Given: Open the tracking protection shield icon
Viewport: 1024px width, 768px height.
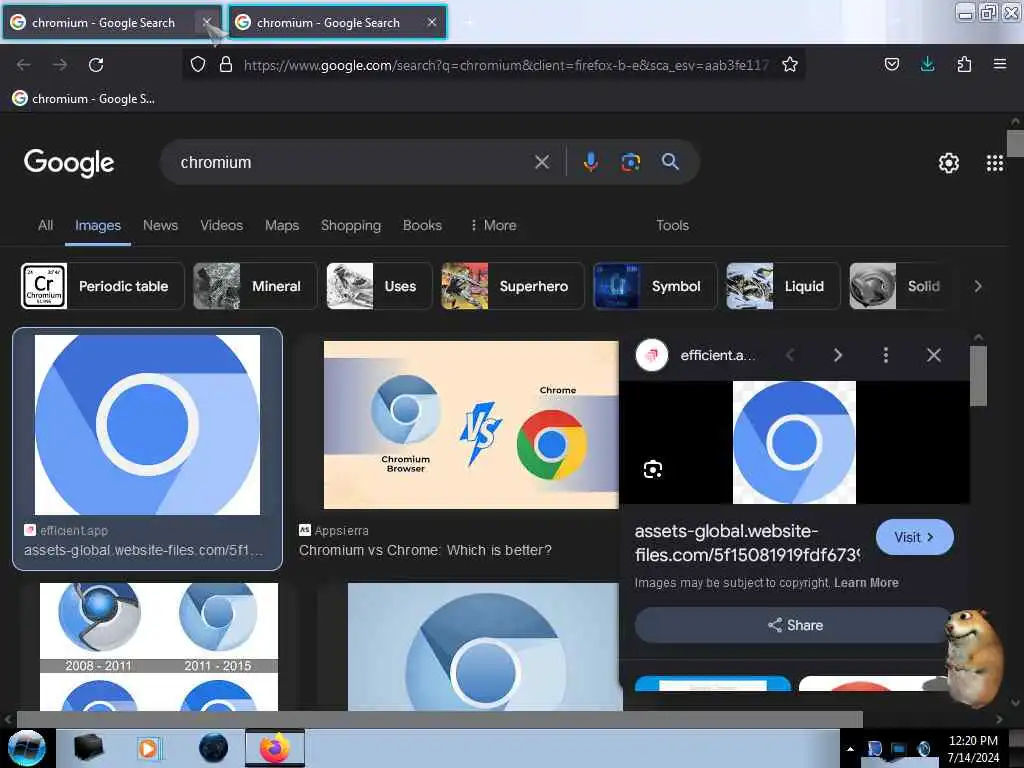Looking at the screenshot, I should click(x=198, y=64).
